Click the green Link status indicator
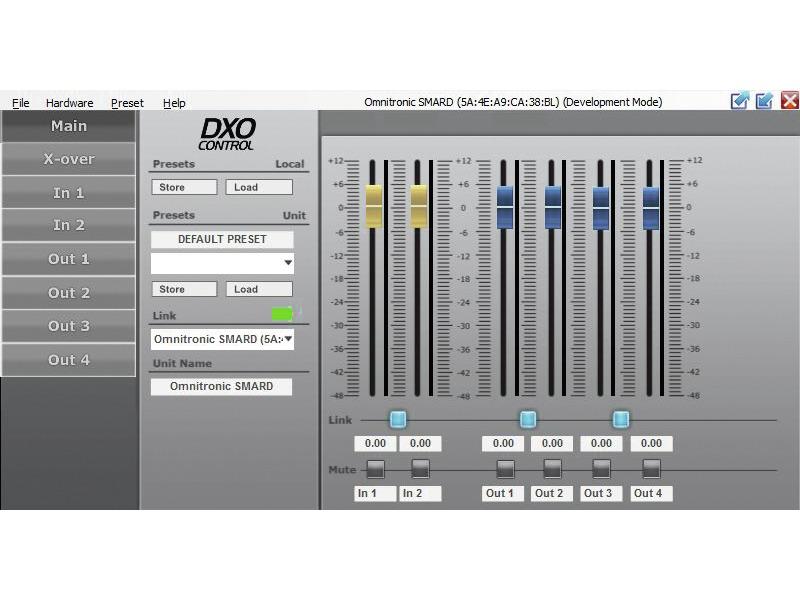 coord(283,315)
